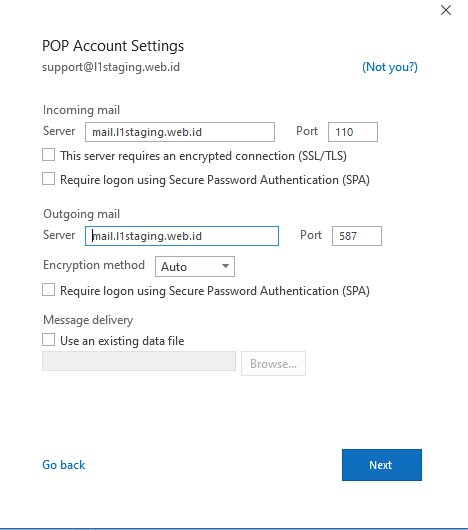The width and height of the screenshot is (468, 530).
Task: Click the "(Not you?)" link
Action: click(390, 67)
